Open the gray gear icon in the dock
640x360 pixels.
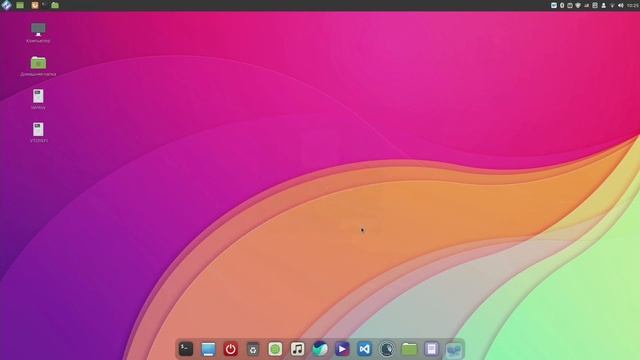pyautogui.click(x=253, y=349)
